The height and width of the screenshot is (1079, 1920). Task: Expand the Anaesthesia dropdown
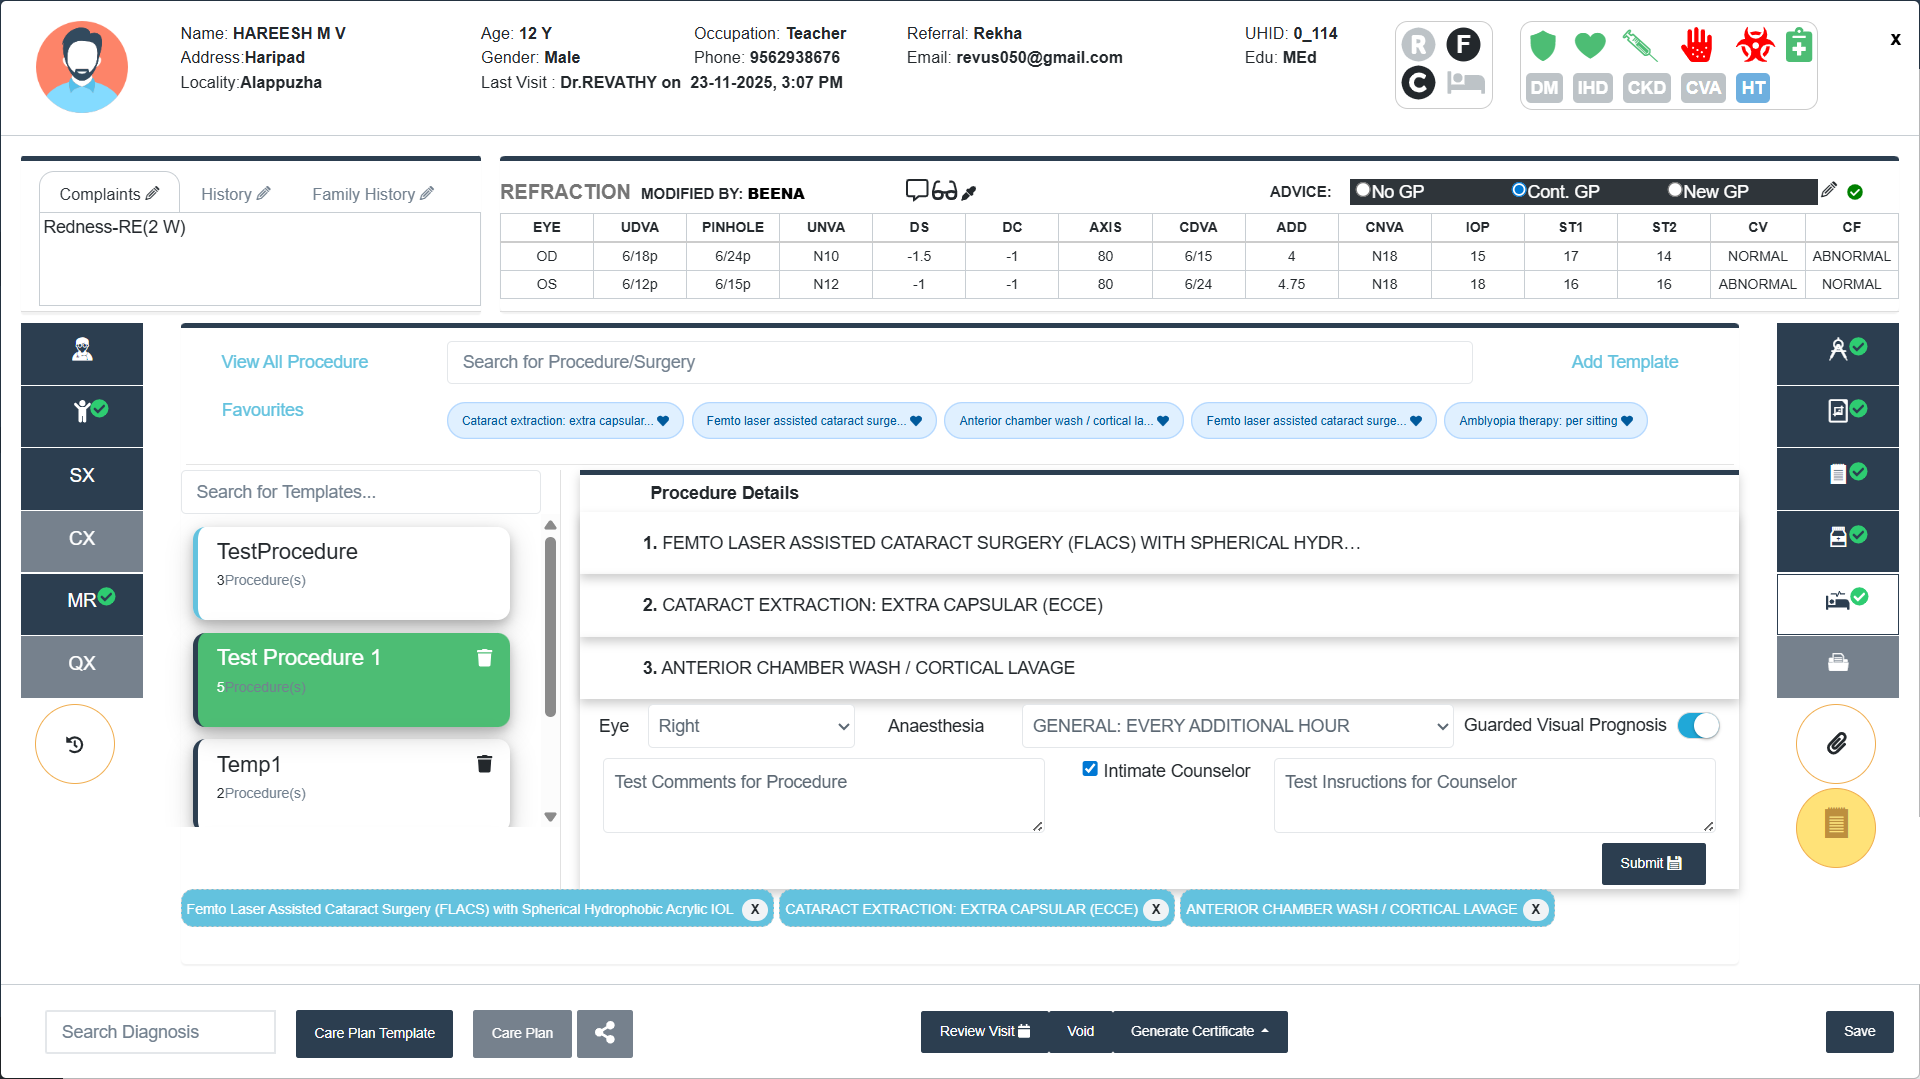click(1238, 726)
